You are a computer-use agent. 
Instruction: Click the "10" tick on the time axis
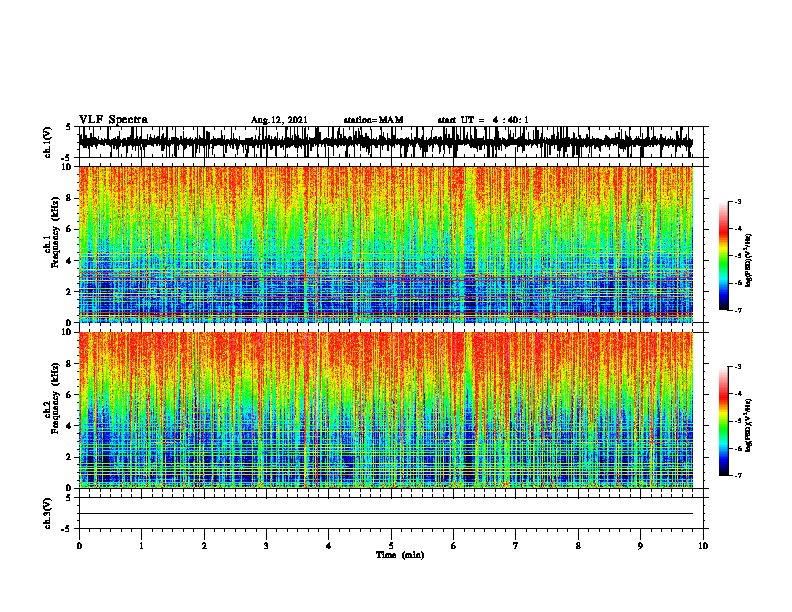pyautogui.click(x=703, y=546)
